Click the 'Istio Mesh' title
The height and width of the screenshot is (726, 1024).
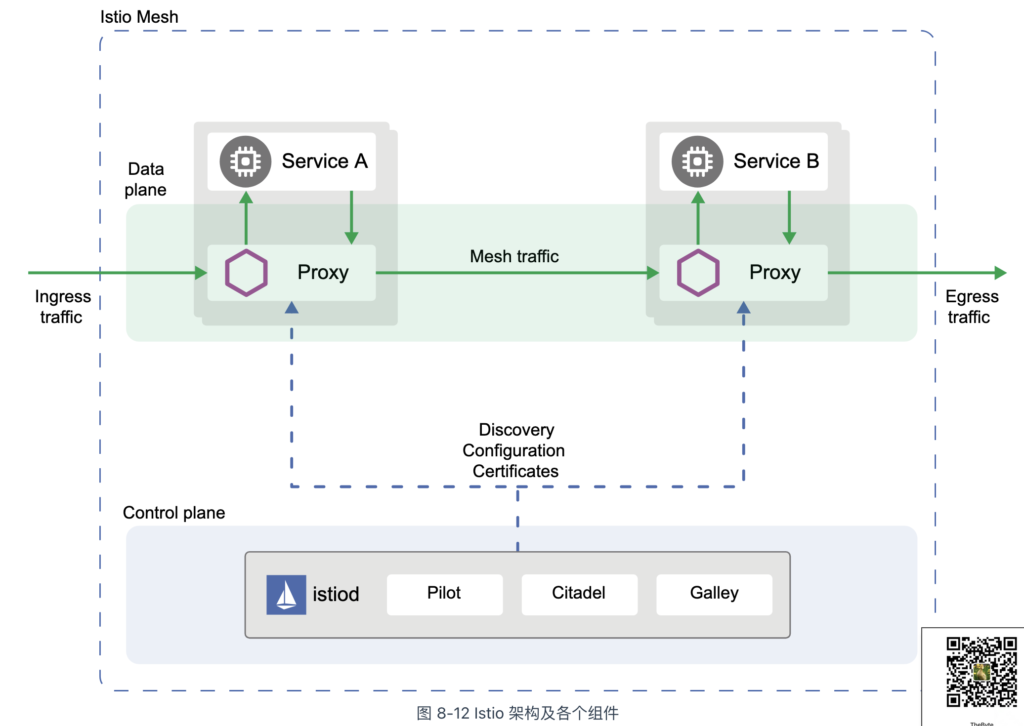[x=139, y=17]
